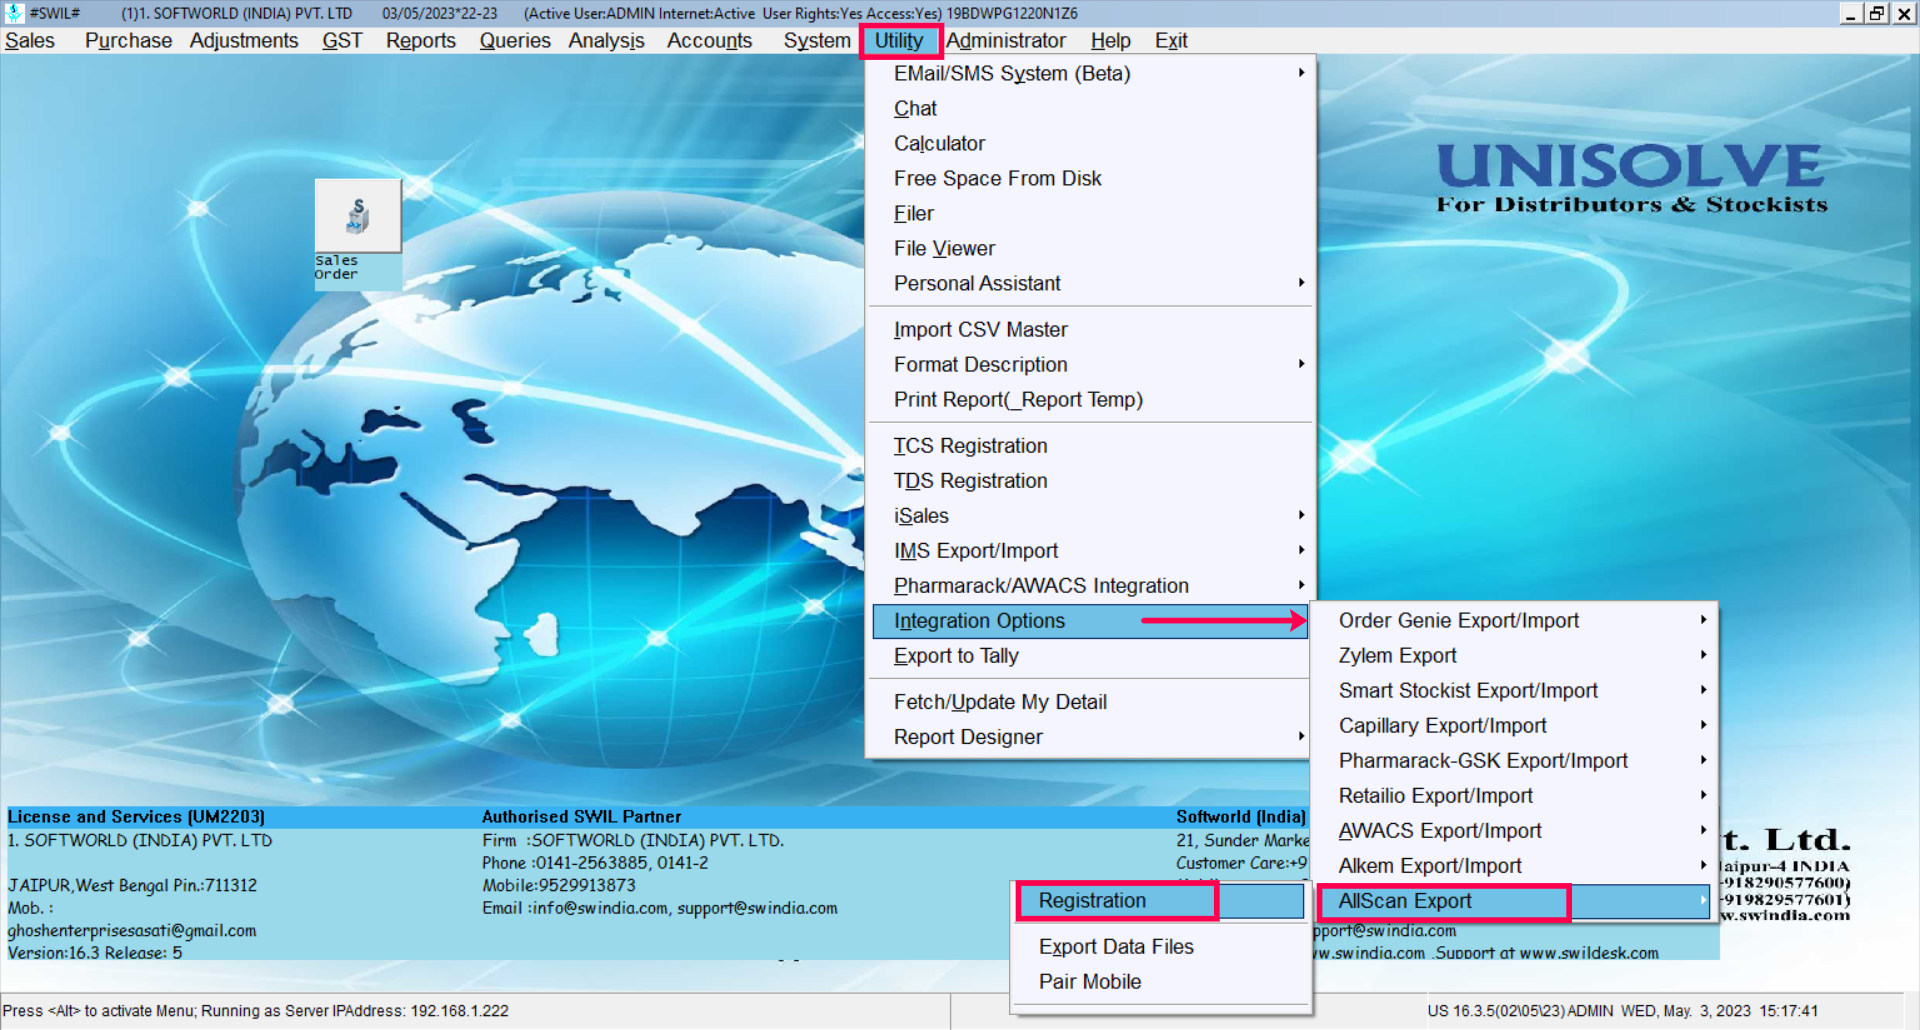Expand Report Designer submenu
This screenshot has height=1030, width=1920.
pos(1090,737)
